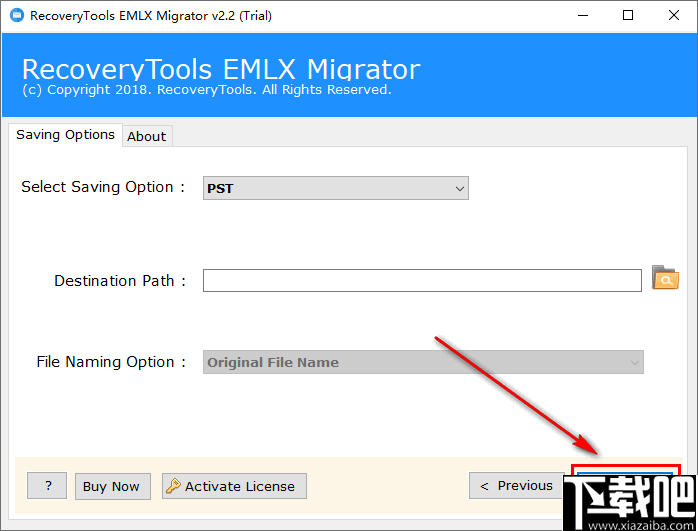Switch to the About tab

(x=146, y=136)
